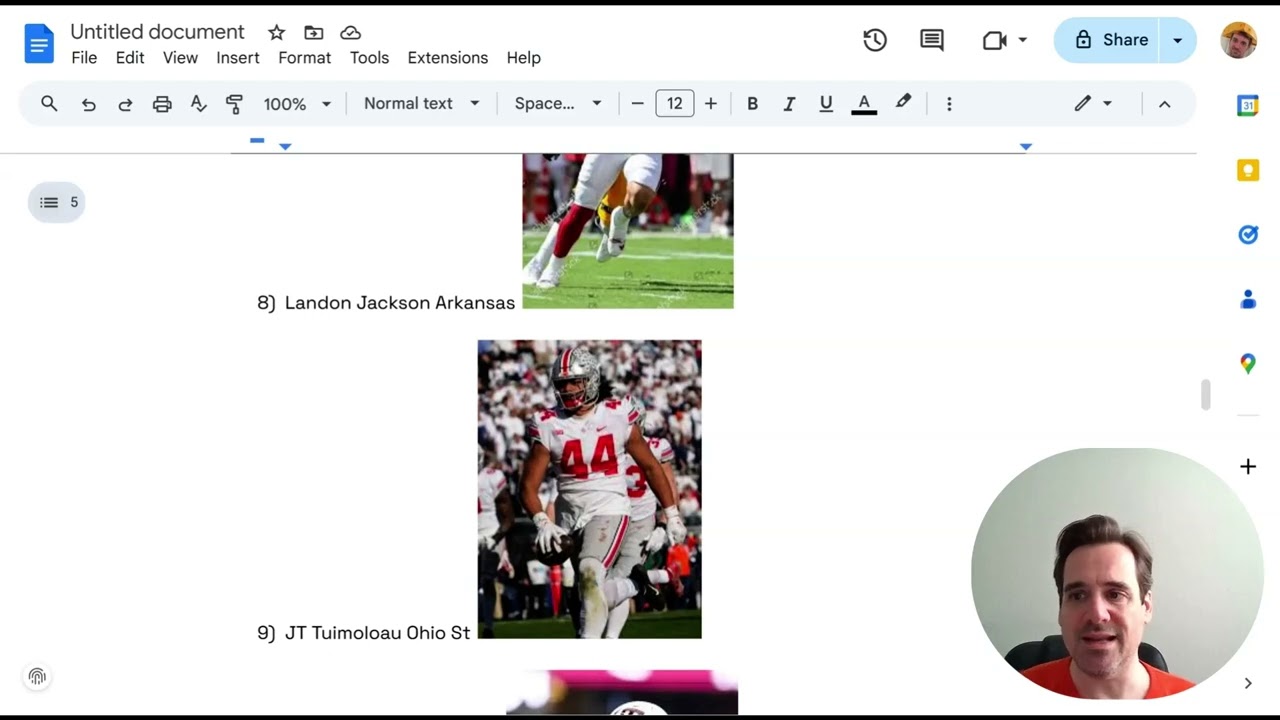Open the Format menu
The width and height of the screenshot is (1280, 720).
(304, 58)
